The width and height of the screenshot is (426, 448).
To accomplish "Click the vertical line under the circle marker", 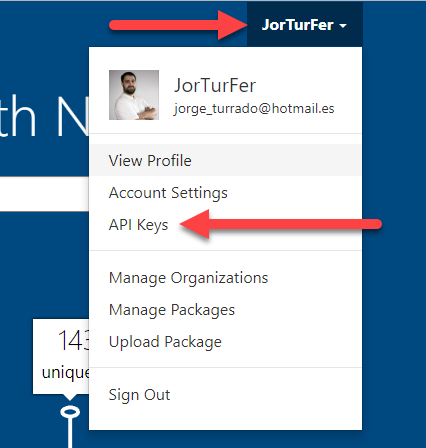I will click(x=70, y=433).
